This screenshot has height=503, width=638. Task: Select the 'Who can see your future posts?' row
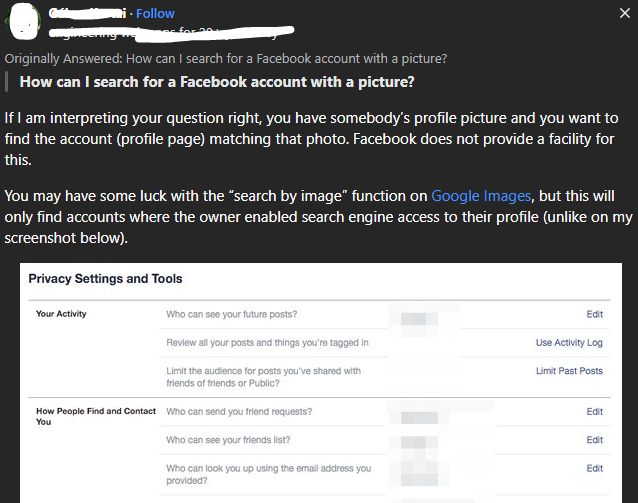[x=385, y=314]
